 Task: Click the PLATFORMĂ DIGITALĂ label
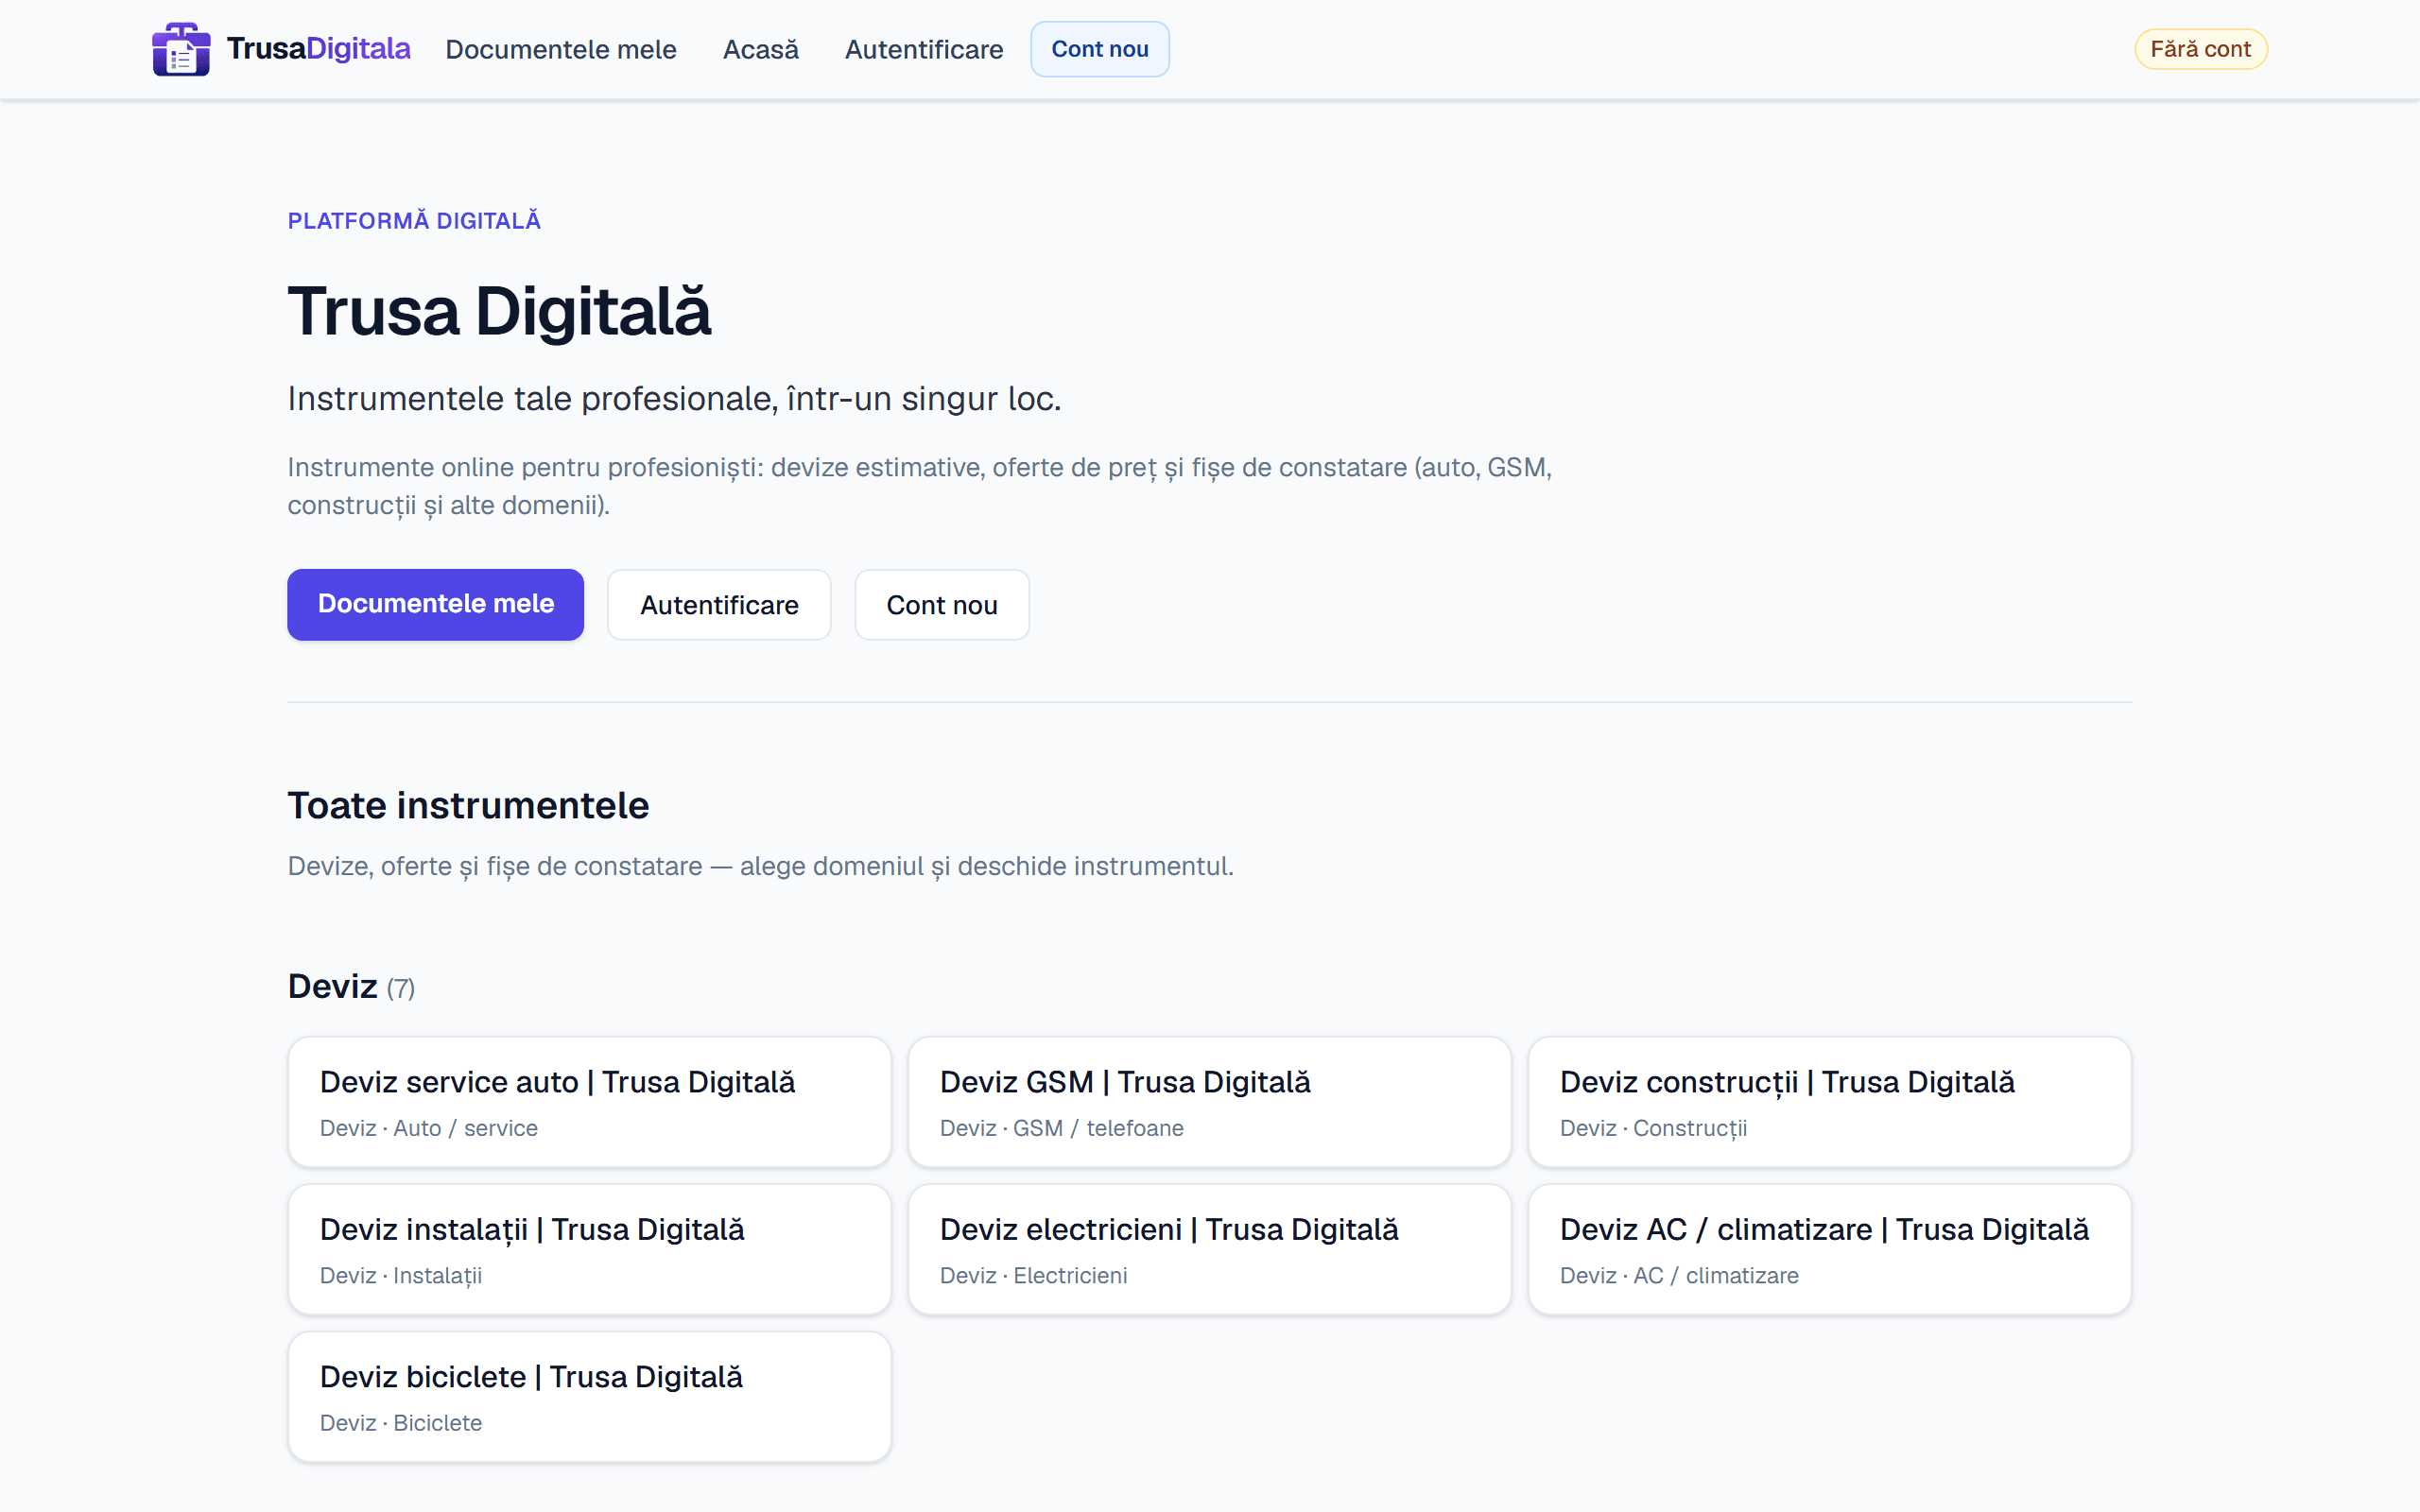click(414, 221)
